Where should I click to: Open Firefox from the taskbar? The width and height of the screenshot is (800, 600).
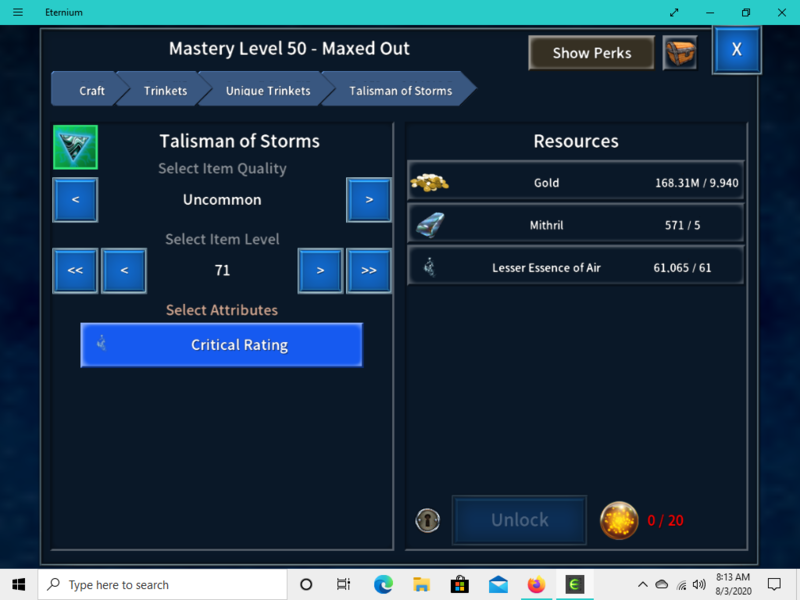tap(537, 585)
